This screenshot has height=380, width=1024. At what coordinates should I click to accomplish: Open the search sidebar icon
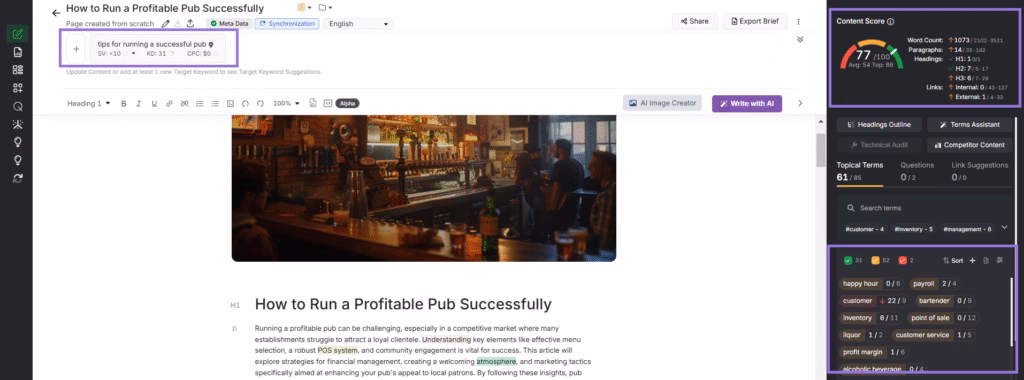click(x=18, y=106)
